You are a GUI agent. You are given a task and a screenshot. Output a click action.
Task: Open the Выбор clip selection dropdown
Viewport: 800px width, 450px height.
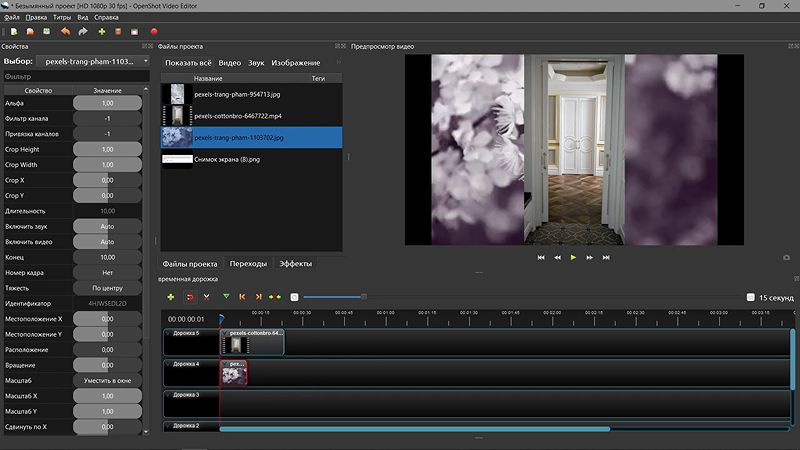pyautogui.click(x=93, y=61)
